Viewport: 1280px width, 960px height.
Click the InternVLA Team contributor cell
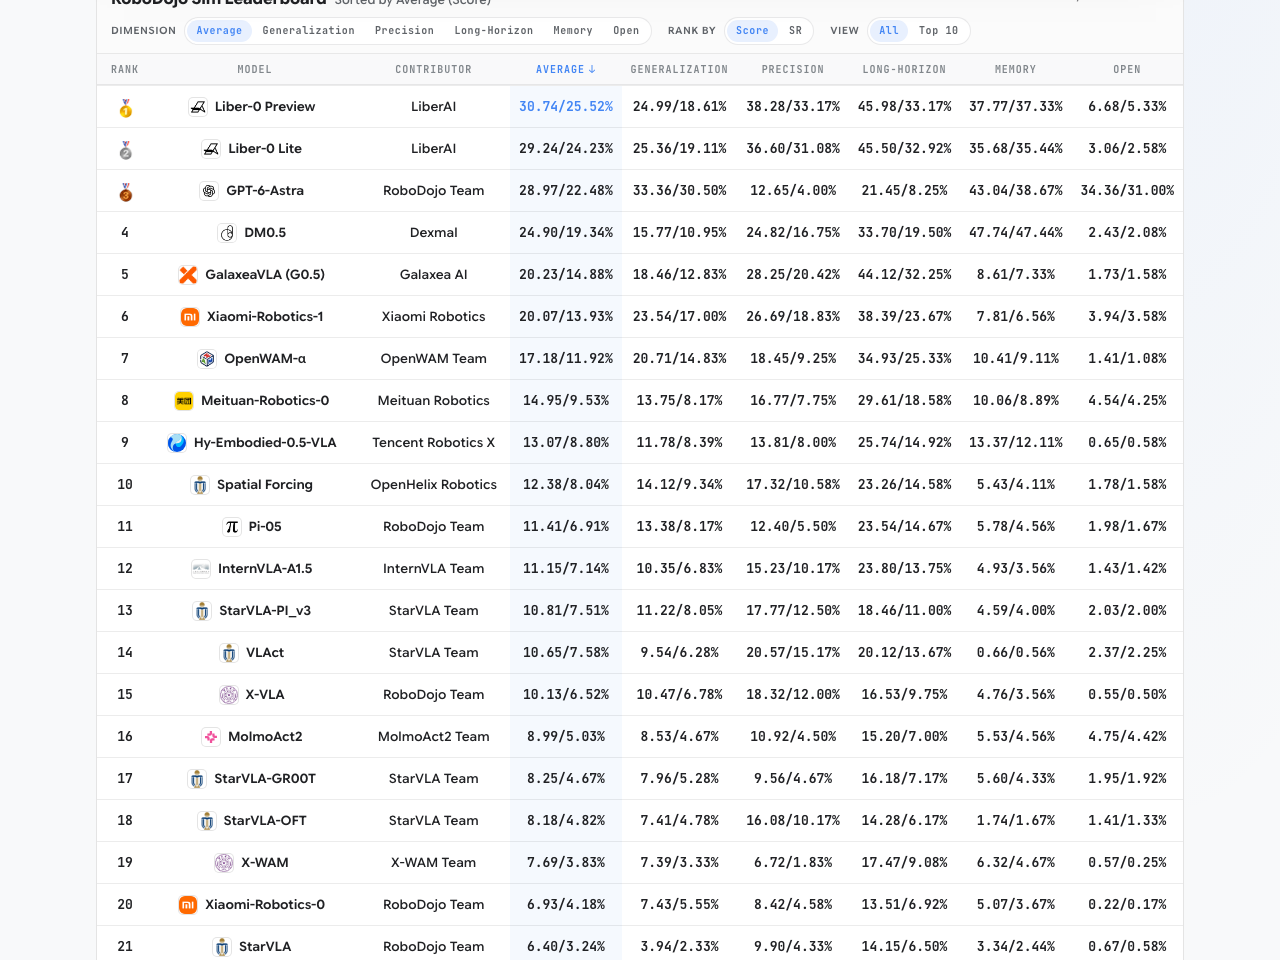point(433,569)
